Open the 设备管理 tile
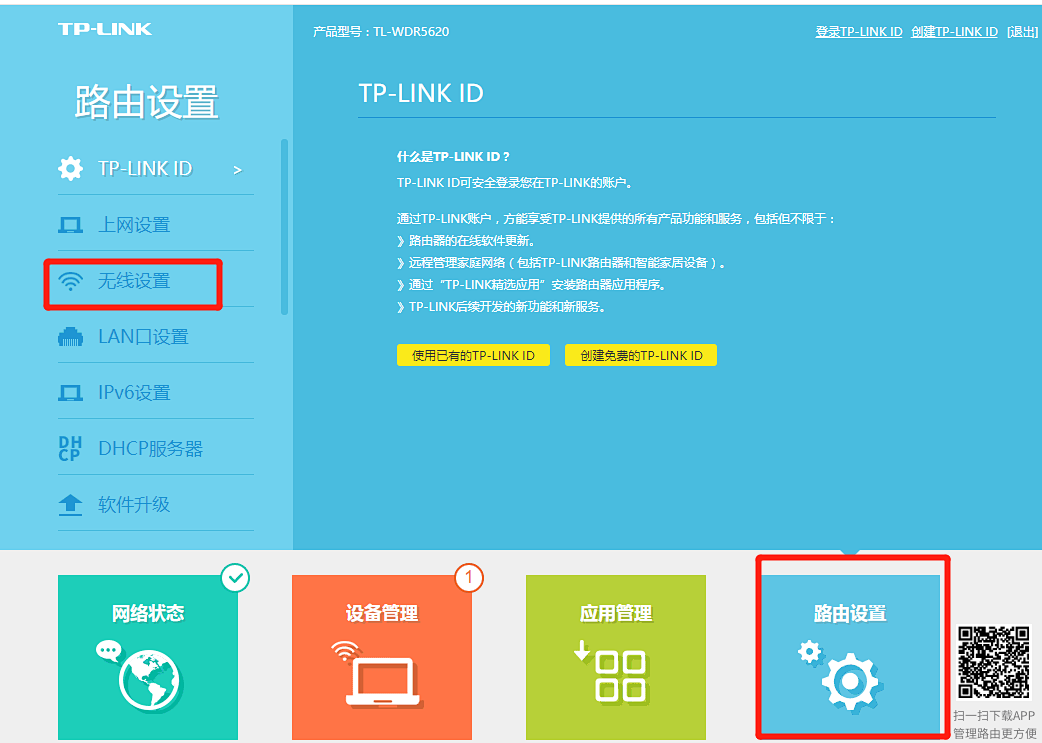1042x743 pixels. (381, 657)
